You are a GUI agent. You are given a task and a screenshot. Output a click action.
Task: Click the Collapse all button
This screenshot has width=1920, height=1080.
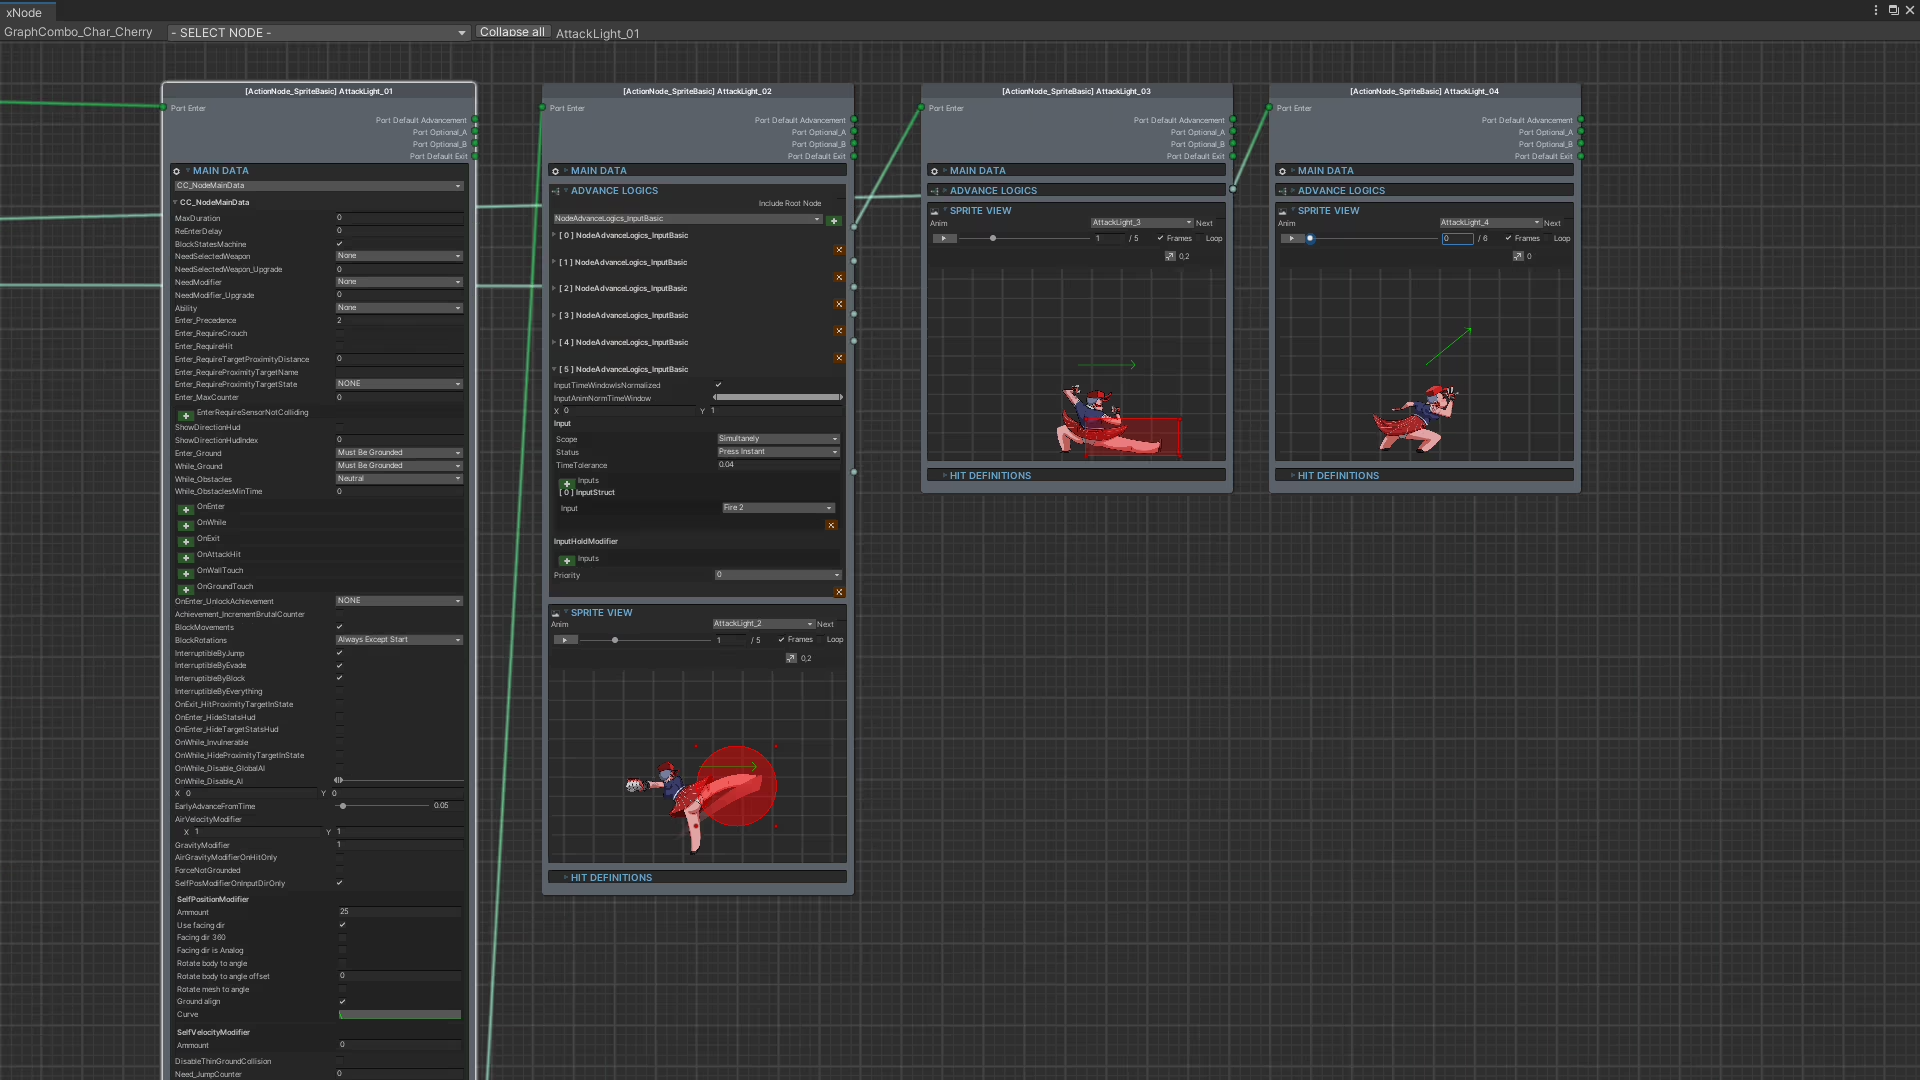[x=512, y=32]
